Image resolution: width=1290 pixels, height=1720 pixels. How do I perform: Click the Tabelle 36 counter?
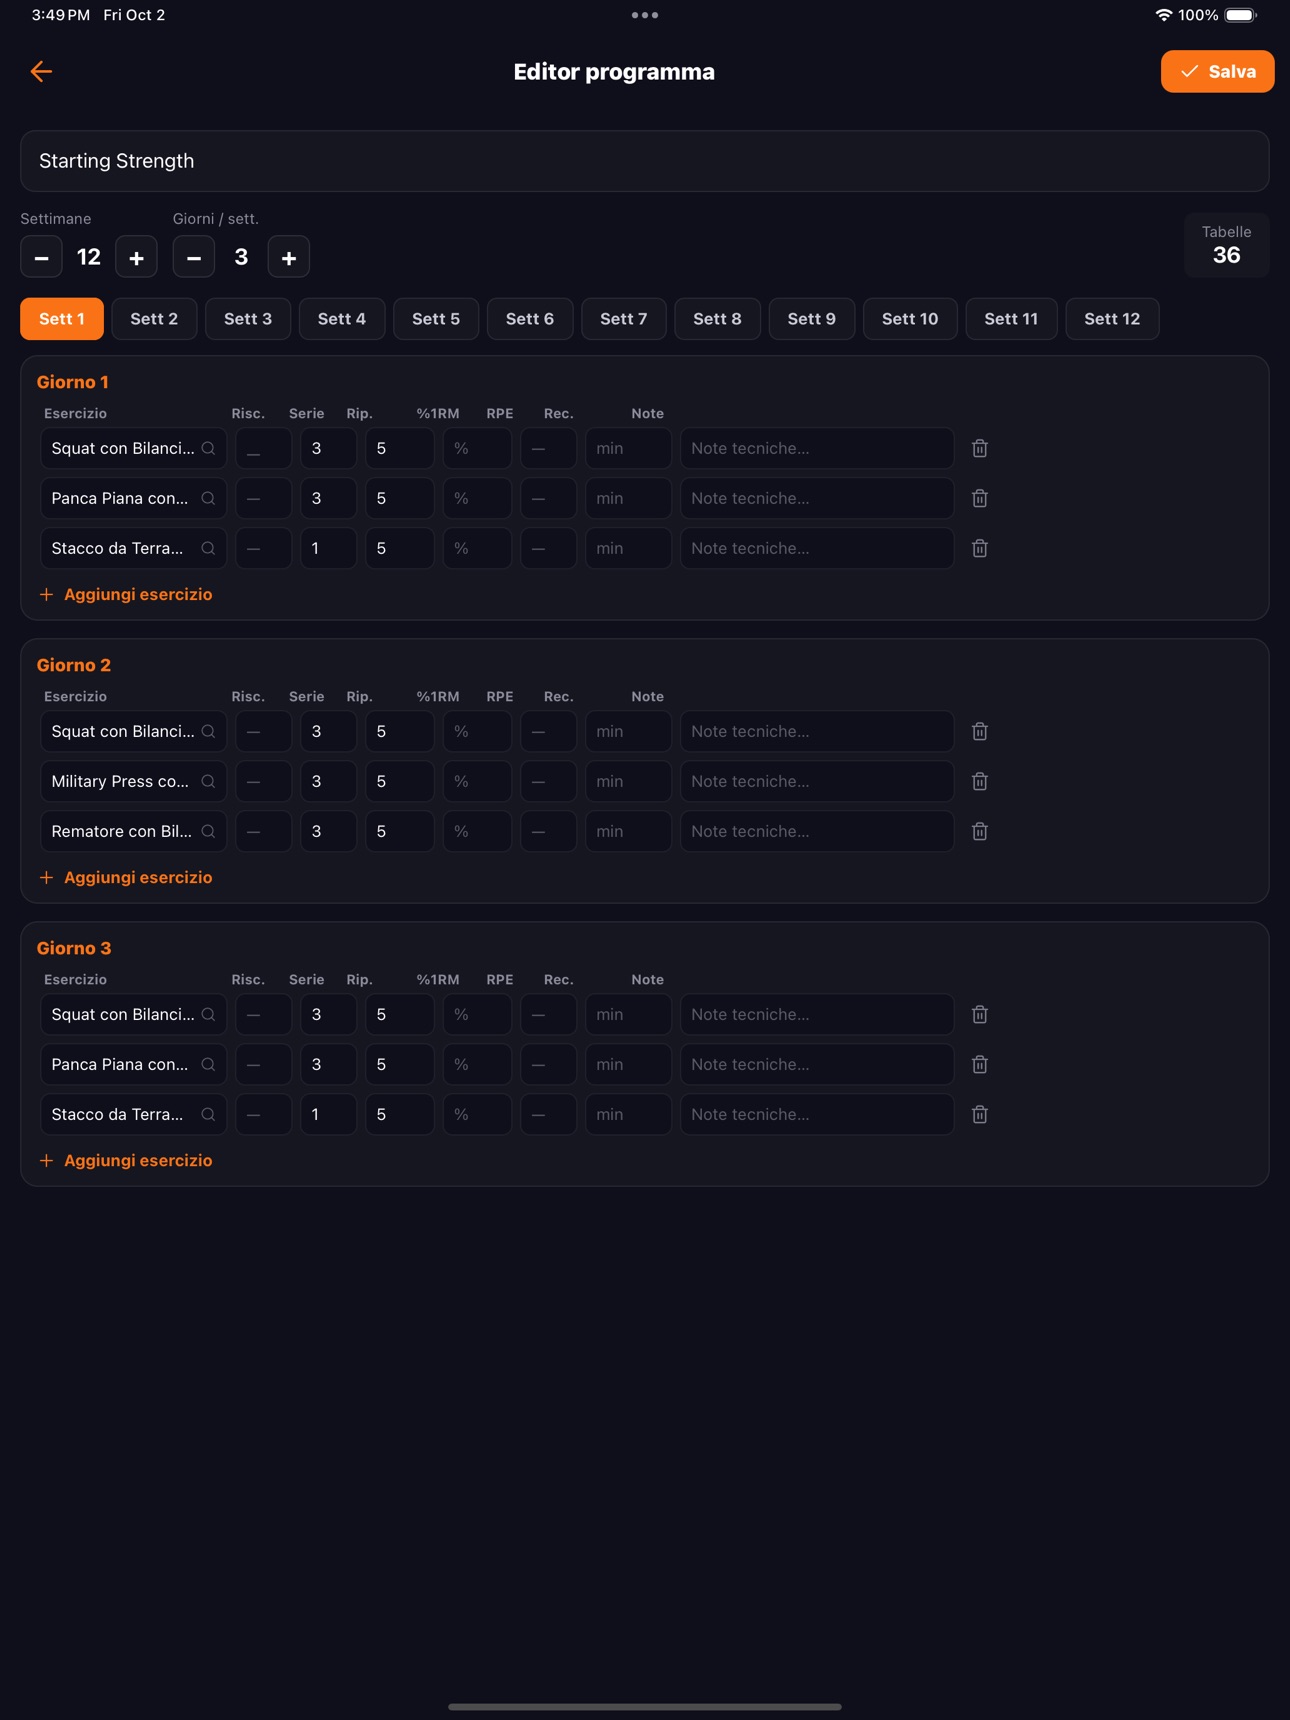point(1226,245)
